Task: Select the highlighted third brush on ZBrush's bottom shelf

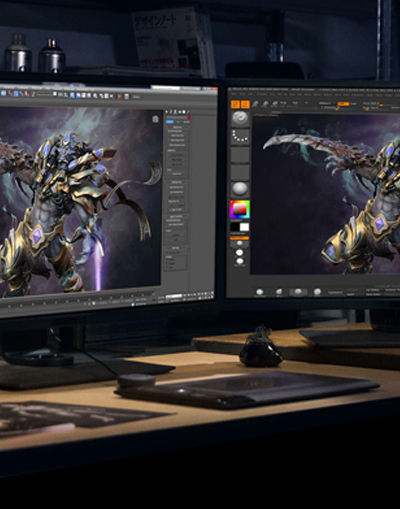Action: pos(298,292)
